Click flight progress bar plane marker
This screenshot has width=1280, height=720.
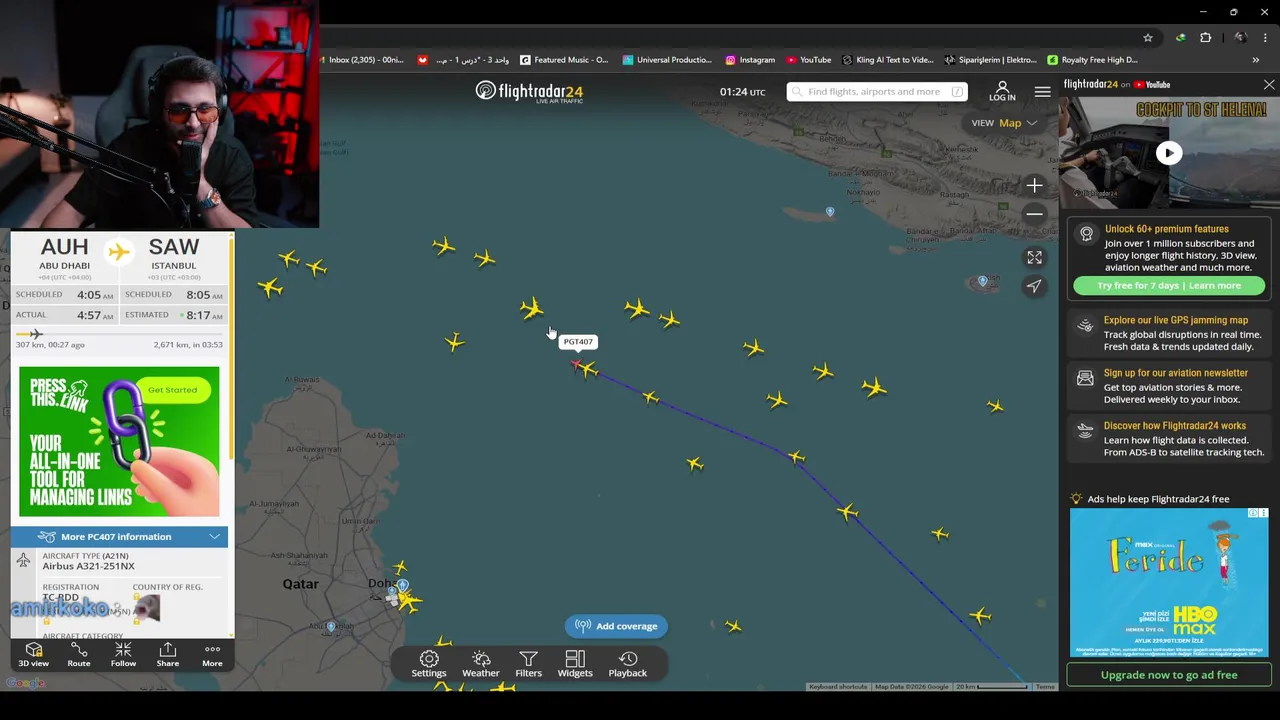36,334
